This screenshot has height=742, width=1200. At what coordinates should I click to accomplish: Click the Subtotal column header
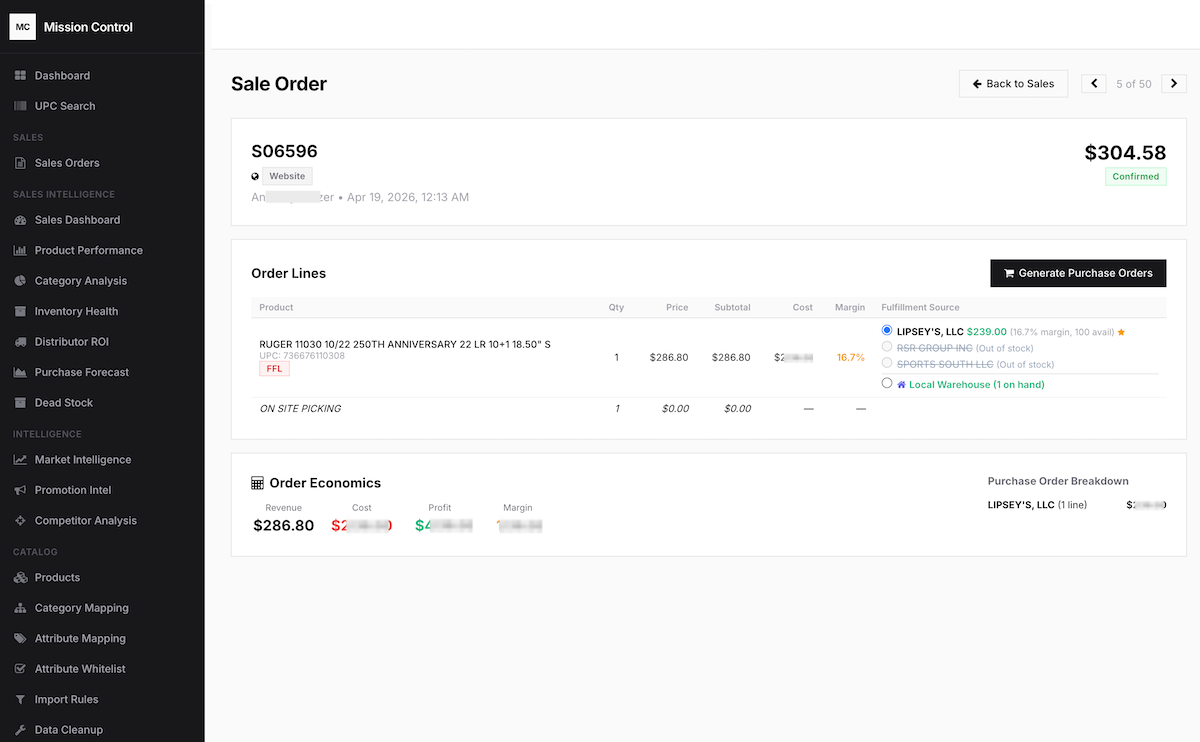(731, 308)
